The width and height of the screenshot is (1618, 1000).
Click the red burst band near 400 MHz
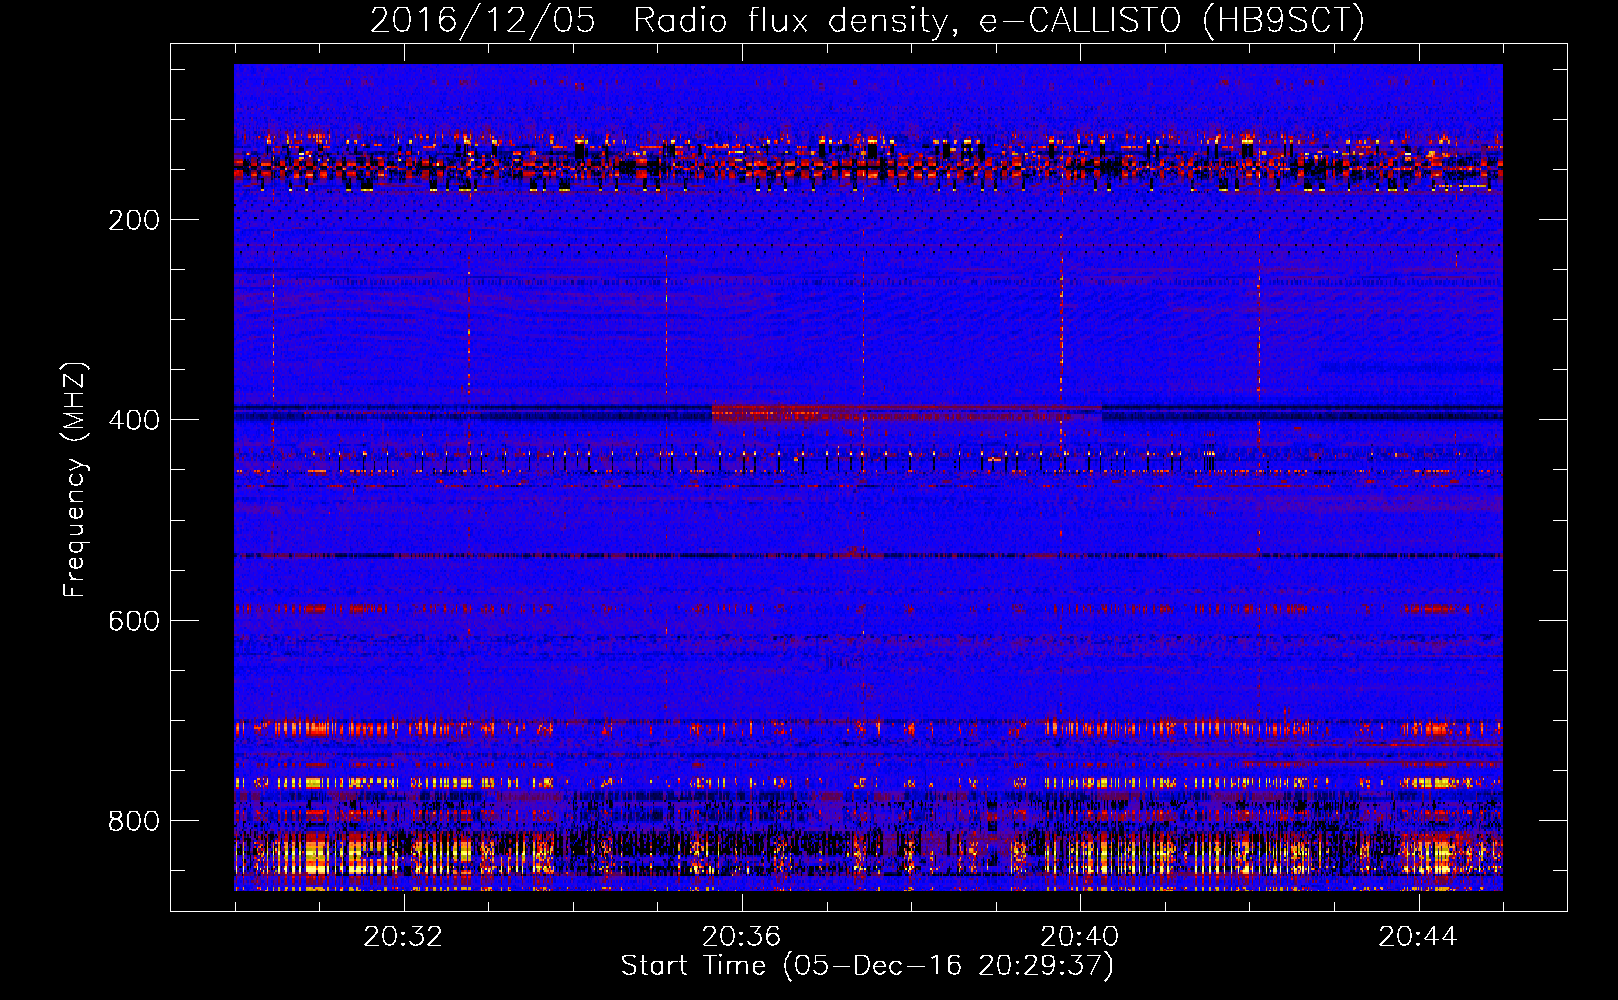[906, 412]
